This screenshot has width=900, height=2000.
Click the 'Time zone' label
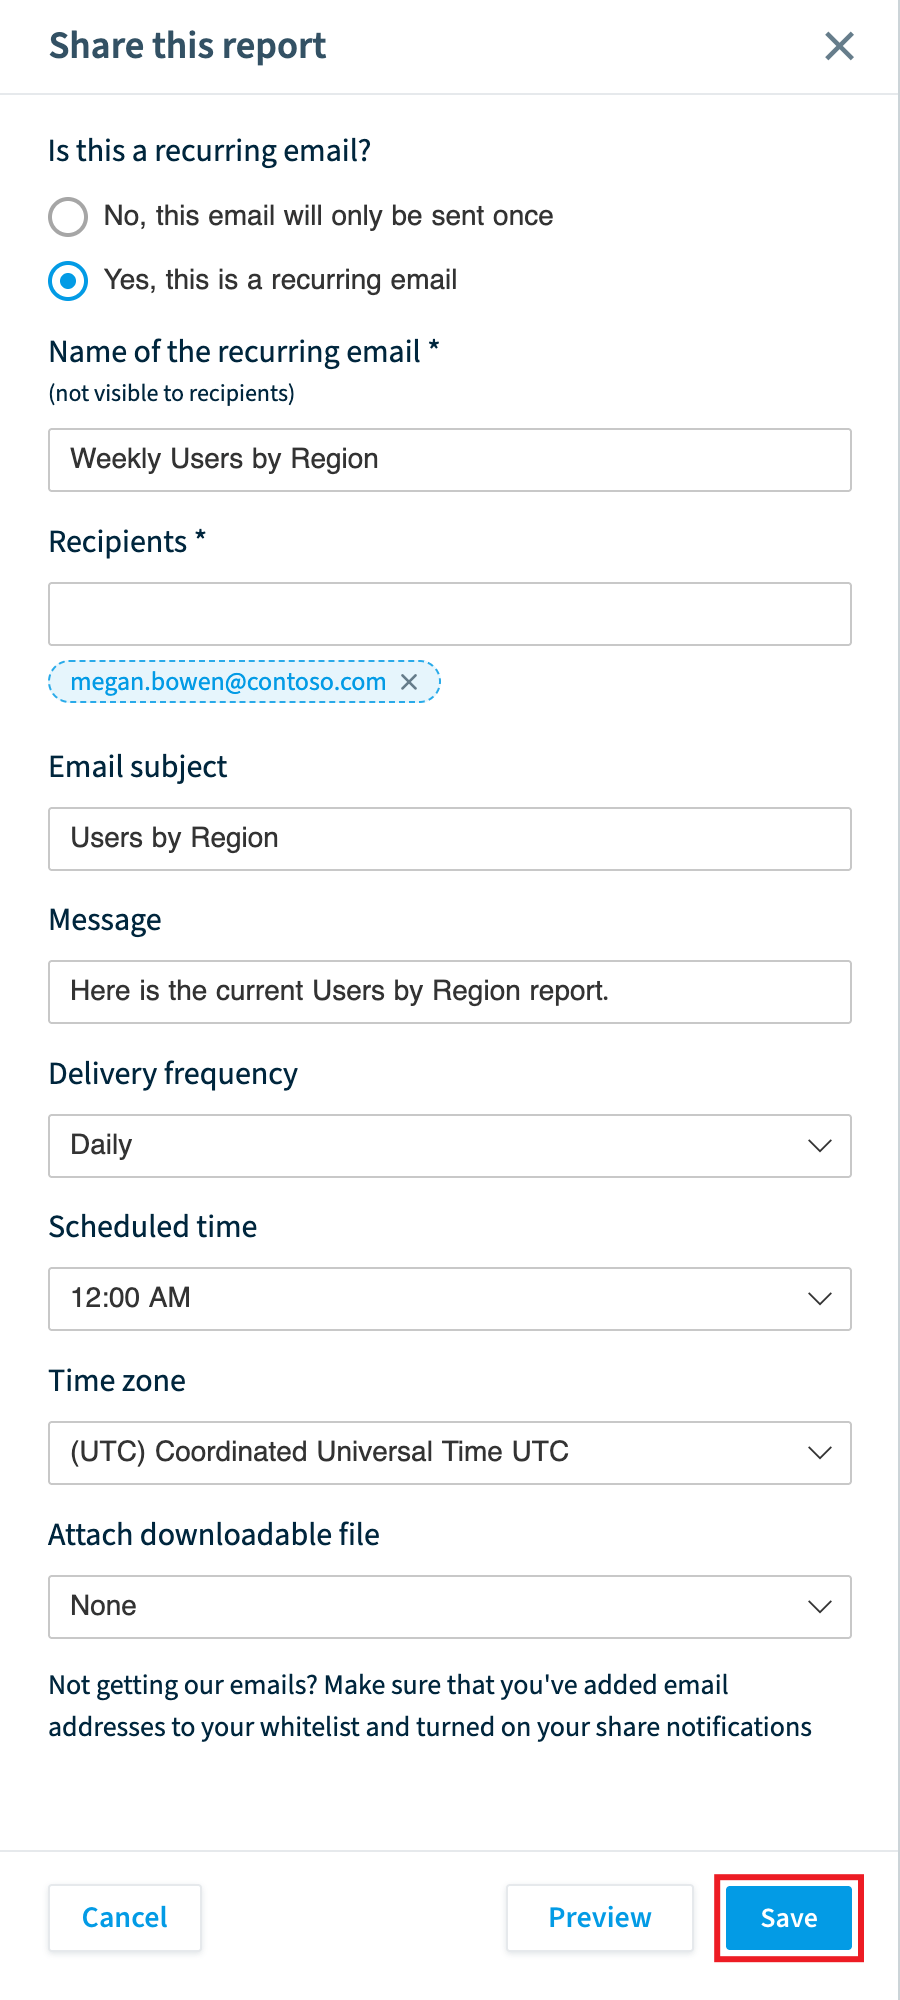point(117,1381)
